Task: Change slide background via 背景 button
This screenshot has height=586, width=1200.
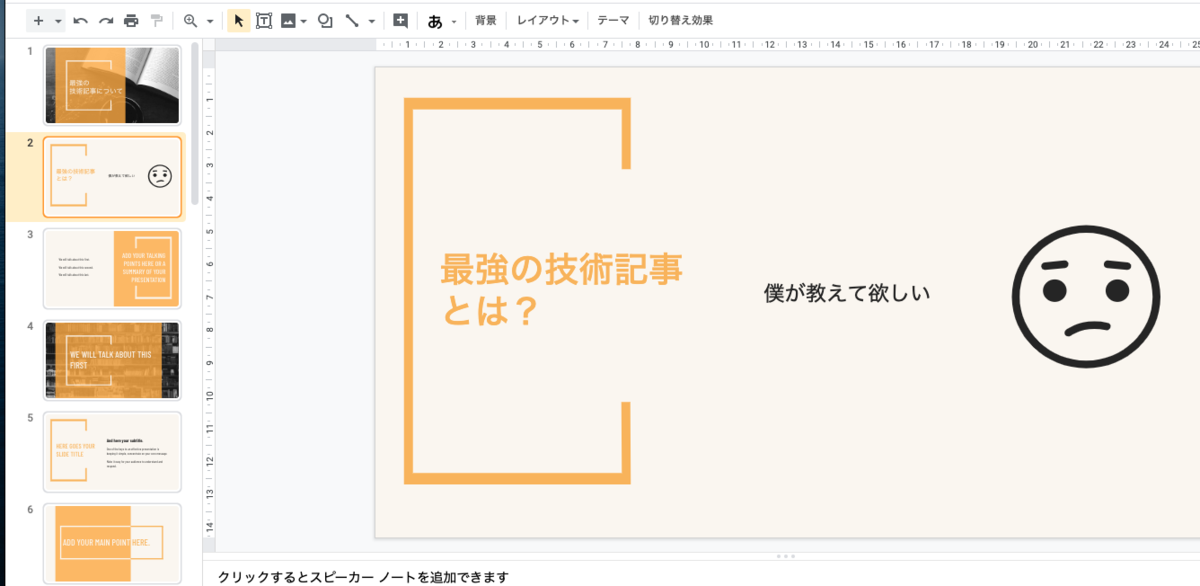Action: click(485, 18)
